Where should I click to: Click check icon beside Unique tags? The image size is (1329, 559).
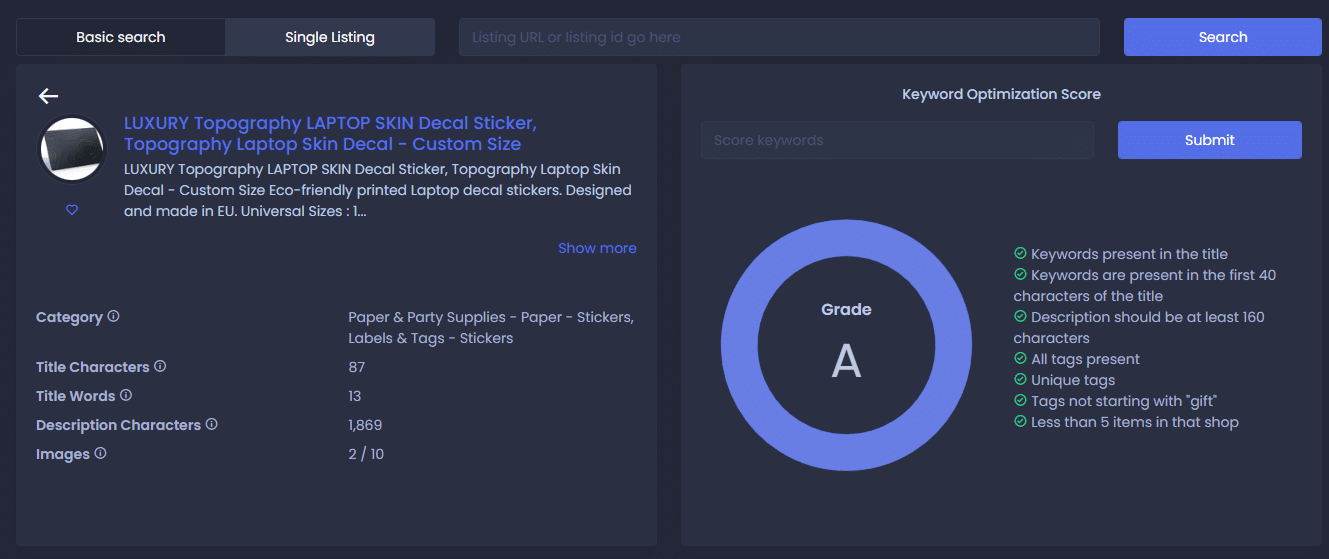click(1020, 380)
